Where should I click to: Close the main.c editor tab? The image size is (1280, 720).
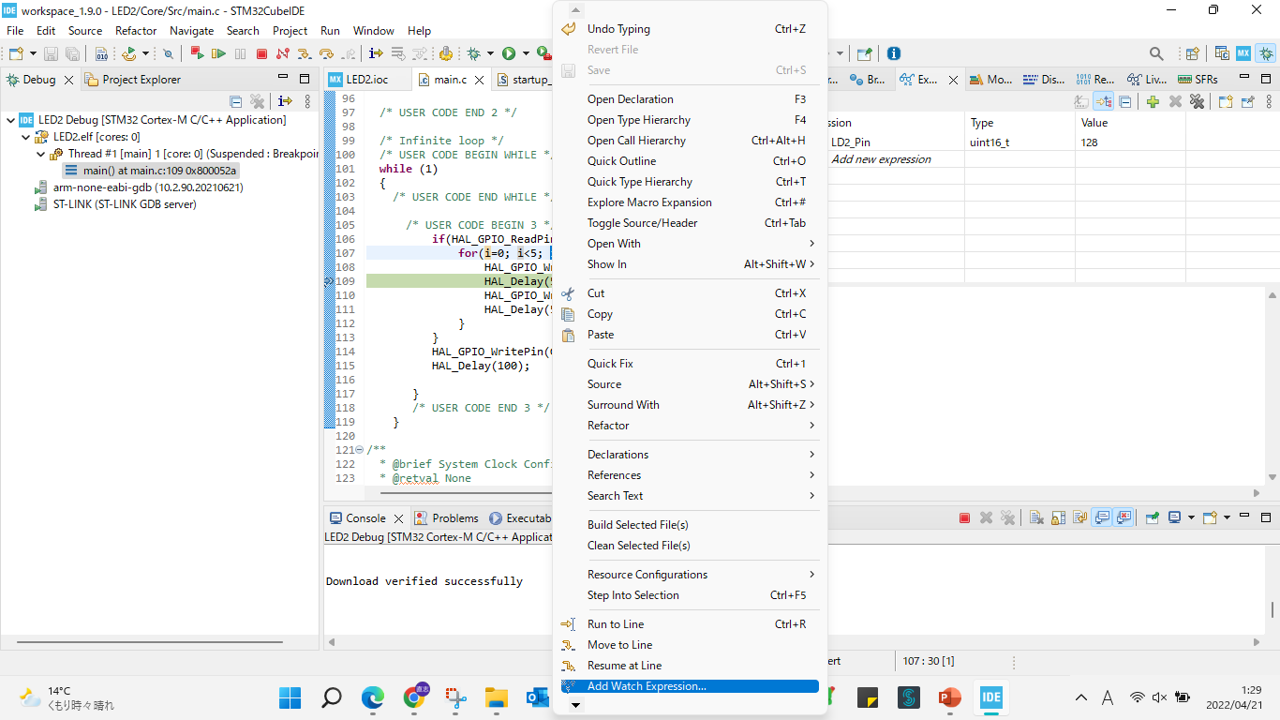pos(480,80)
